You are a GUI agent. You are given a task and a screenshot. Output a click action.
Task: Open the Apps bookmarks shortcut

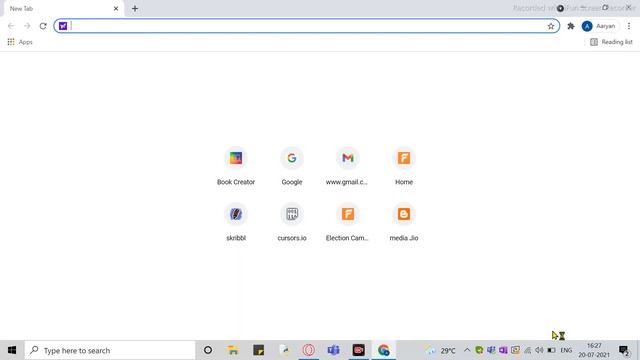tap(20, 42)
